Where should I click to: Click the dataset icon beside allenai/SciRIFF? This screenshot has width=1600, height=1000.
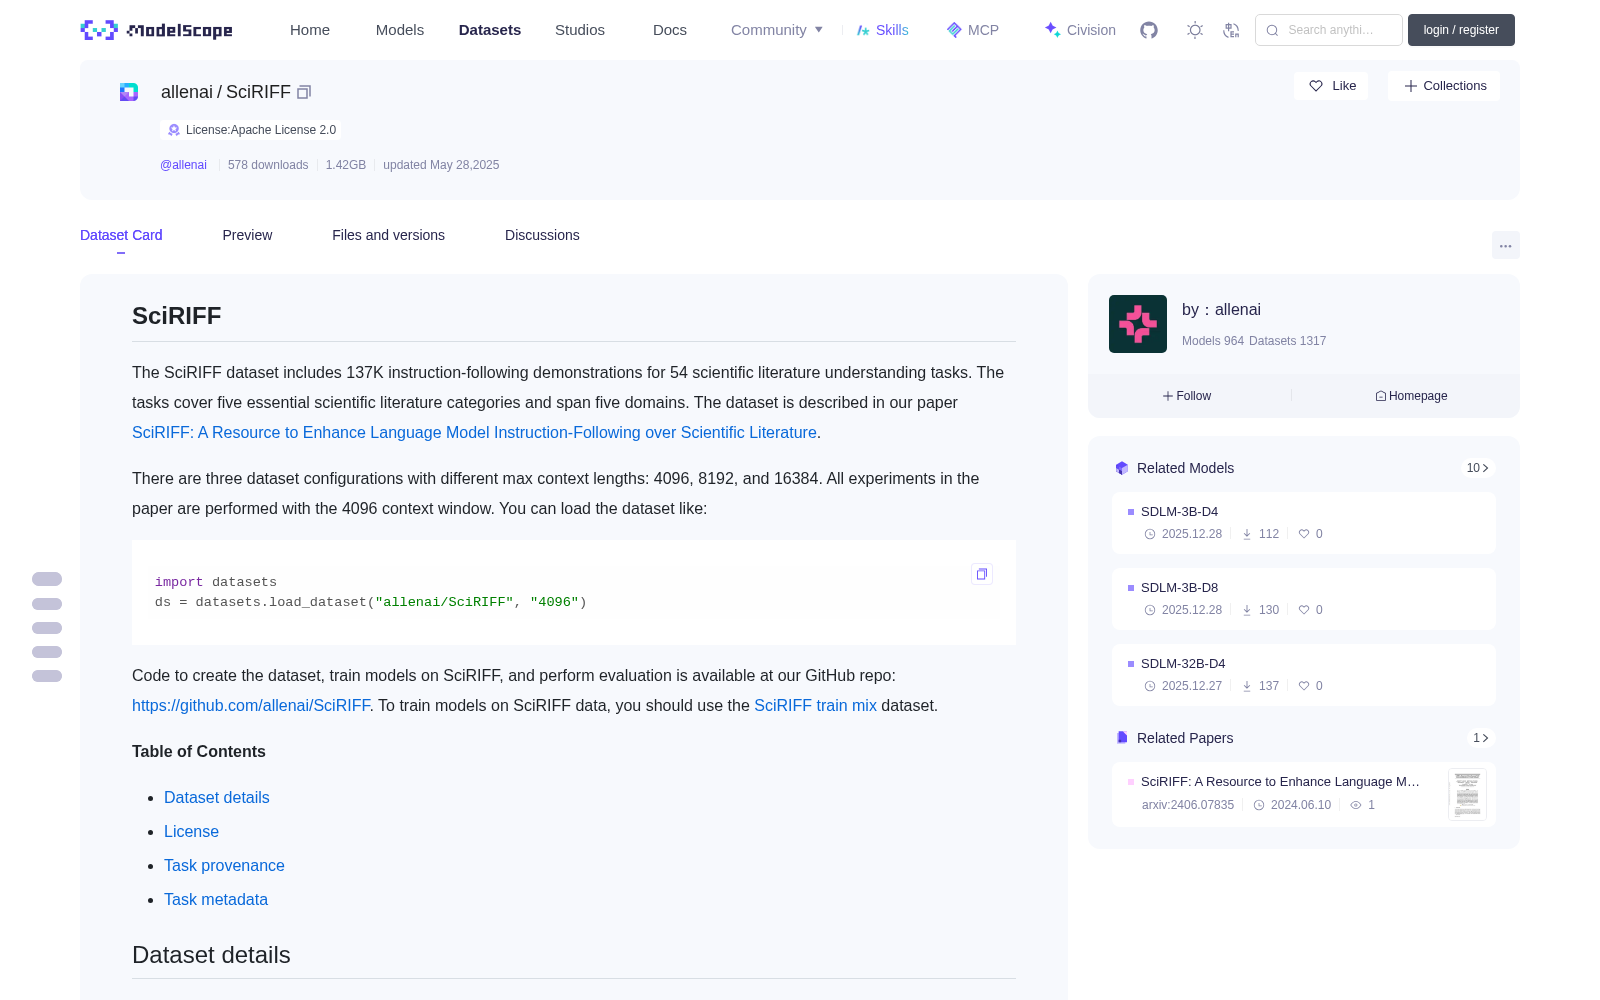129,92
